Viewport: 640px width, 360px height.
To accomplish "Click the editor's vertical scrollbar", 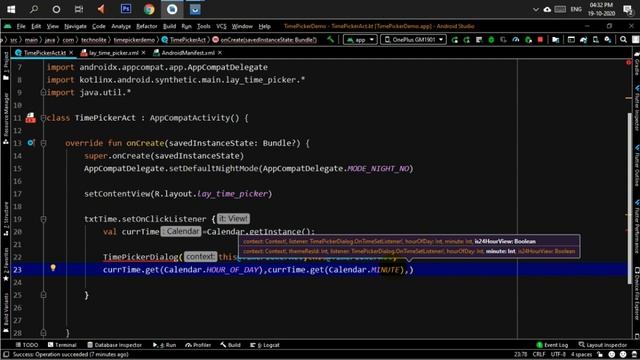I will coord(629,198).
